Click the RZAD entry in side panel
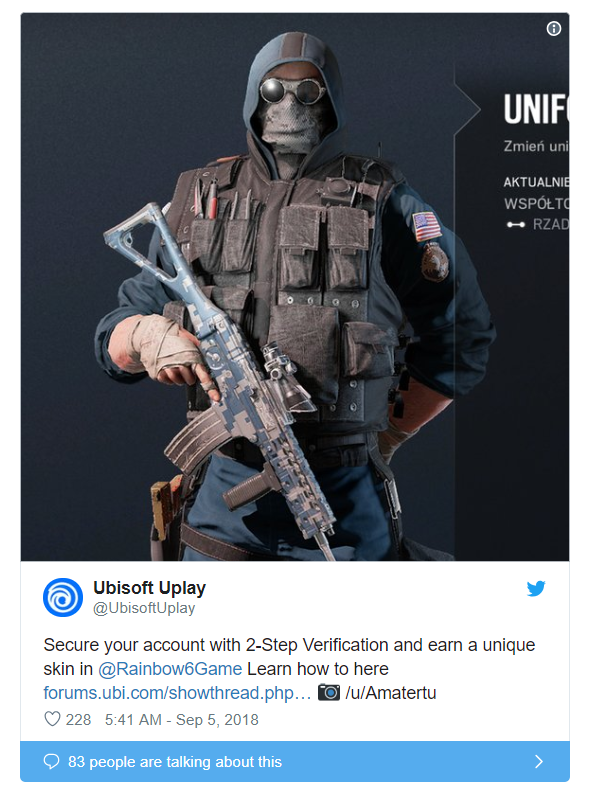 pos(550,224)
